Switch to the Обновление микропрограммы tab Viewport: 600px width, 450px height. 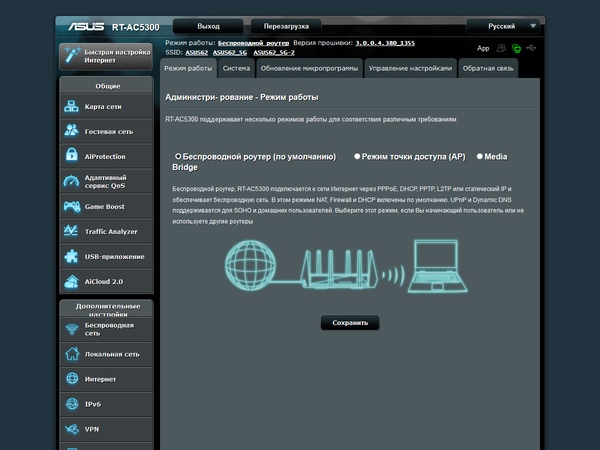tap(309, 68)
